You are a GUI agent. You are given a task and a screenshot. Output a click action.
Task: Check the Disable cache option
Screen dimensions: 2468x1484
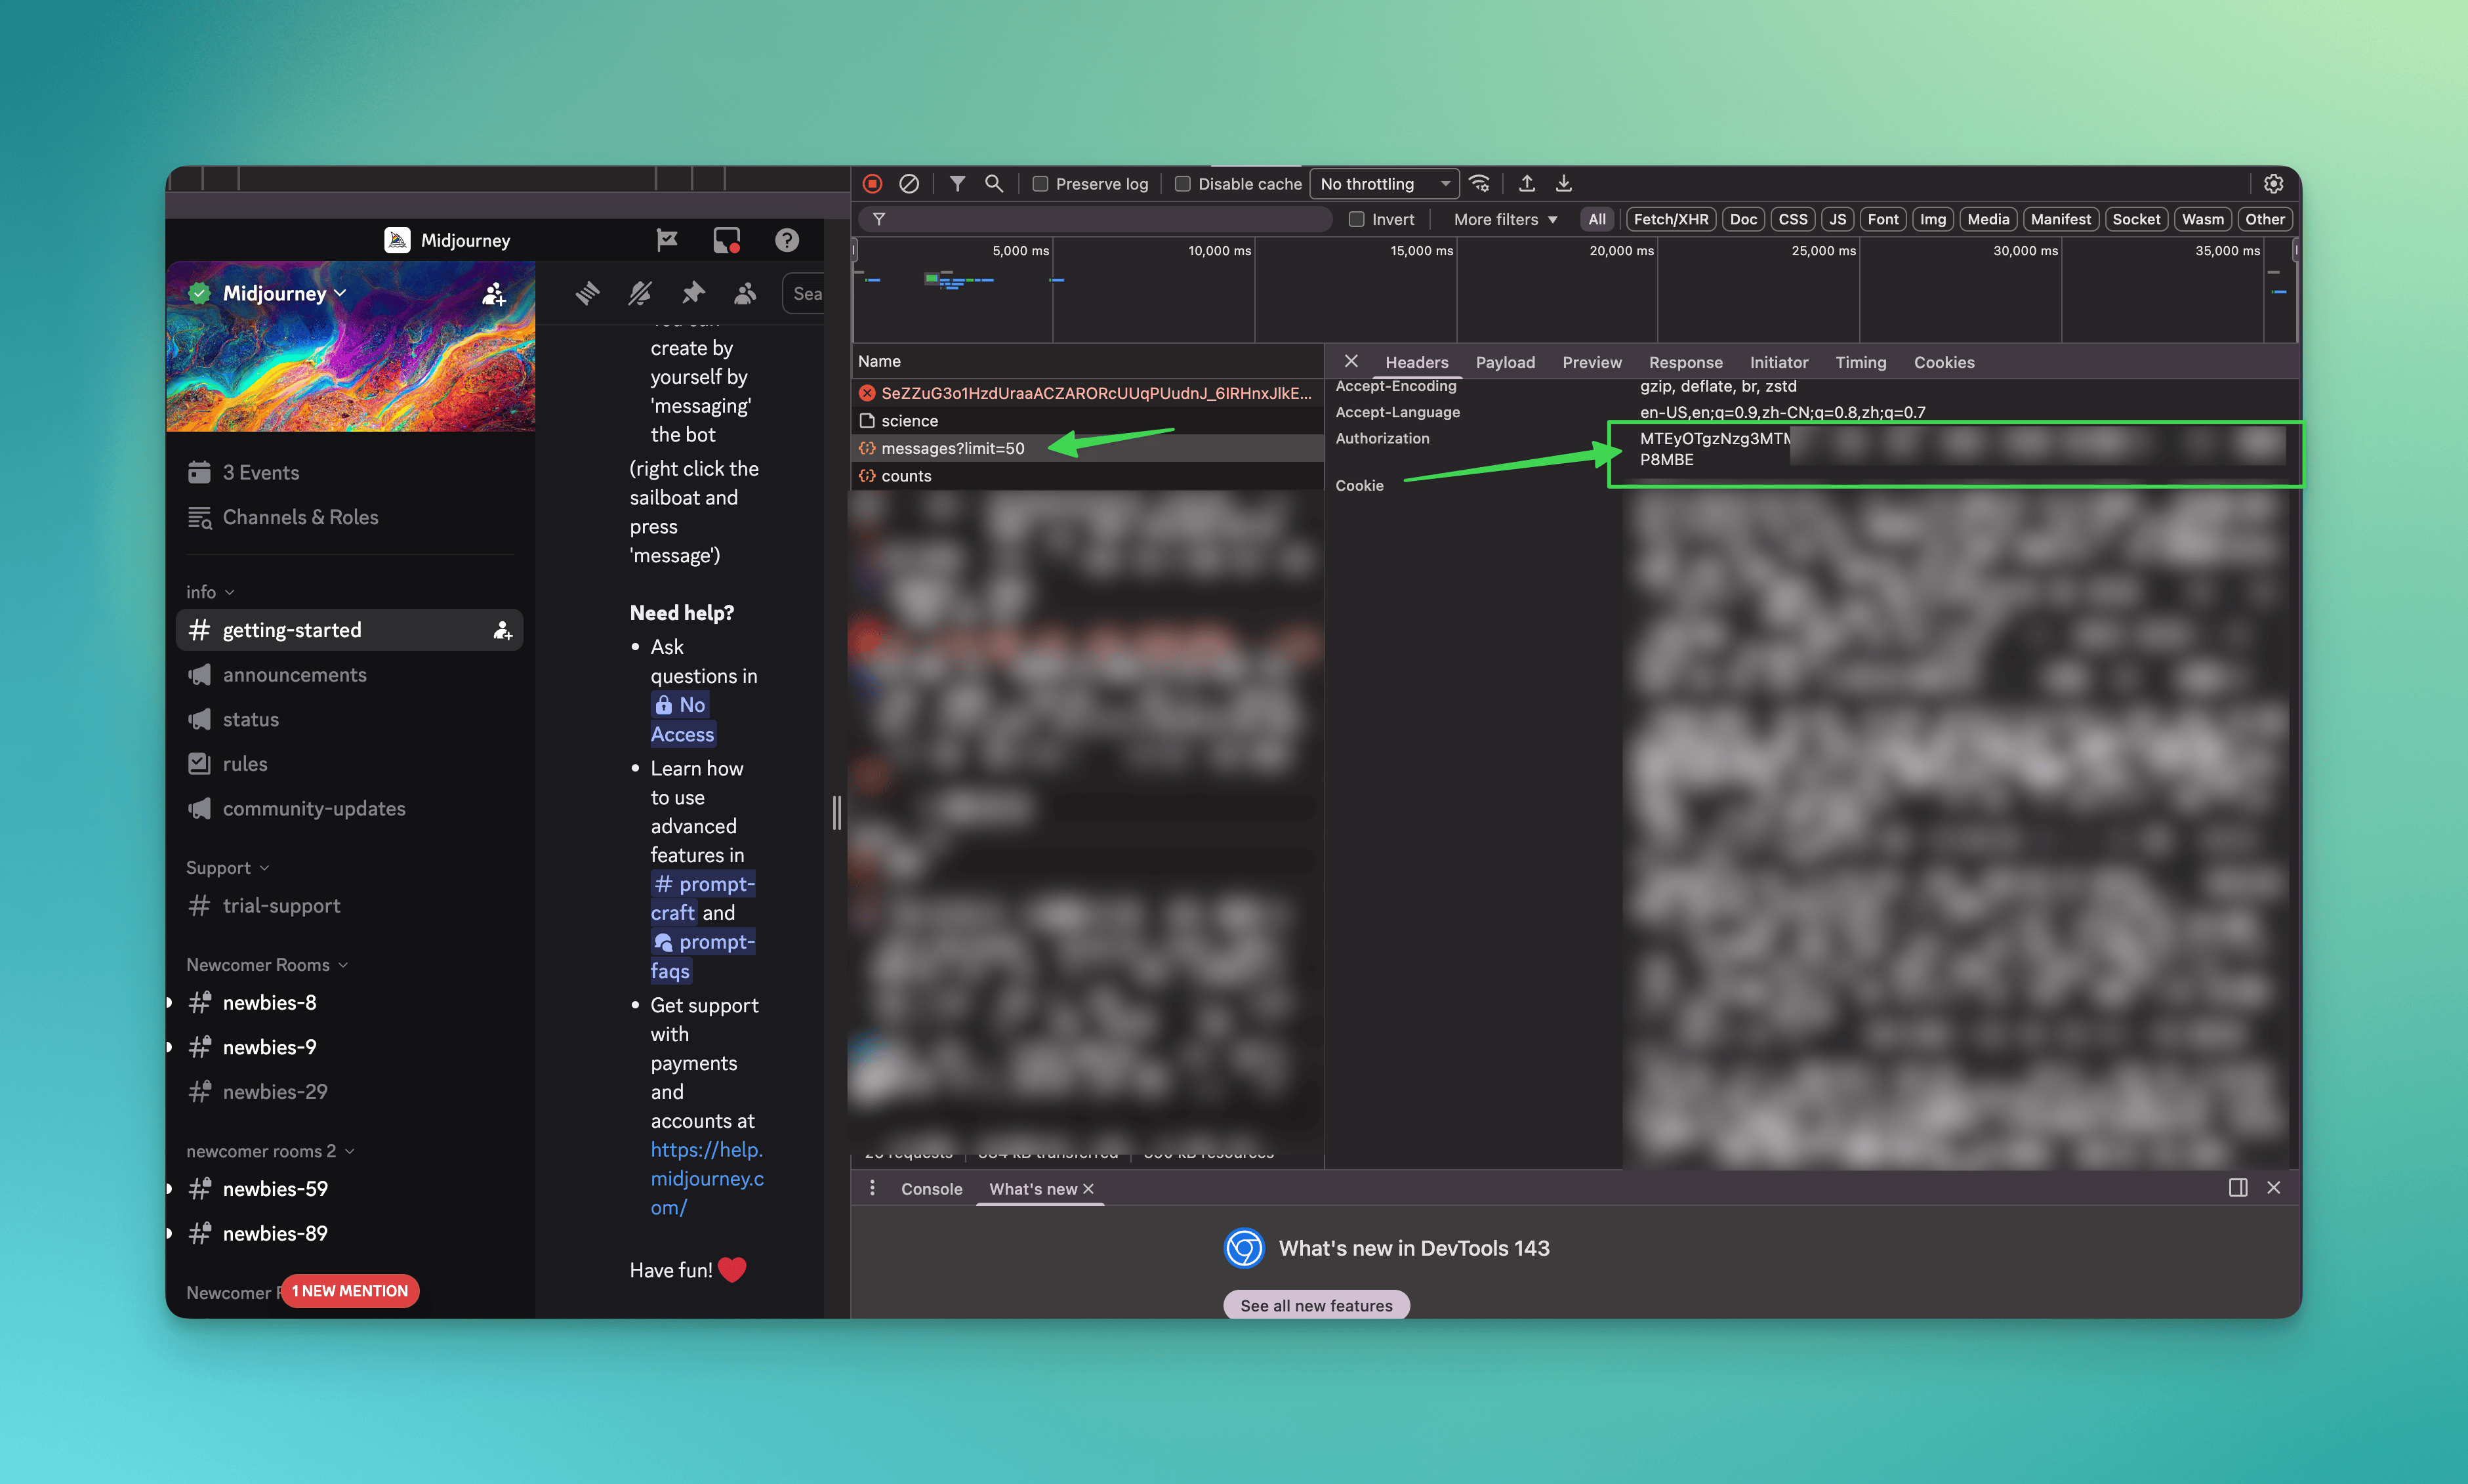[x=1182, y=184]
